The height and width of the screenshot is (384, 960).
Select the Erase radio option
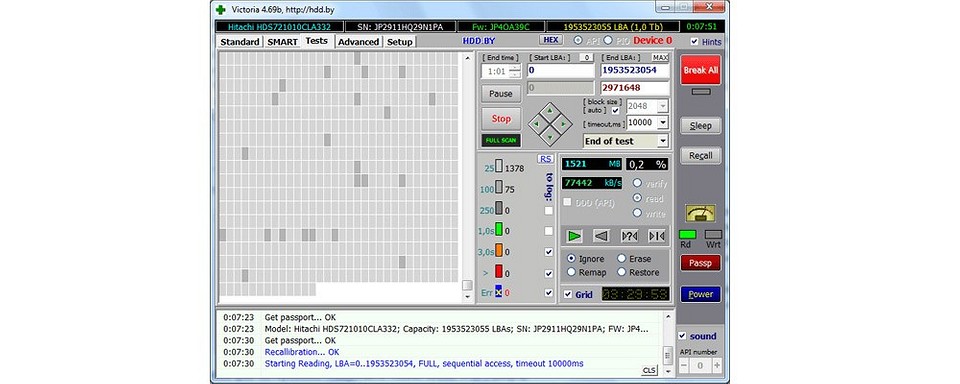click(621, 259)
